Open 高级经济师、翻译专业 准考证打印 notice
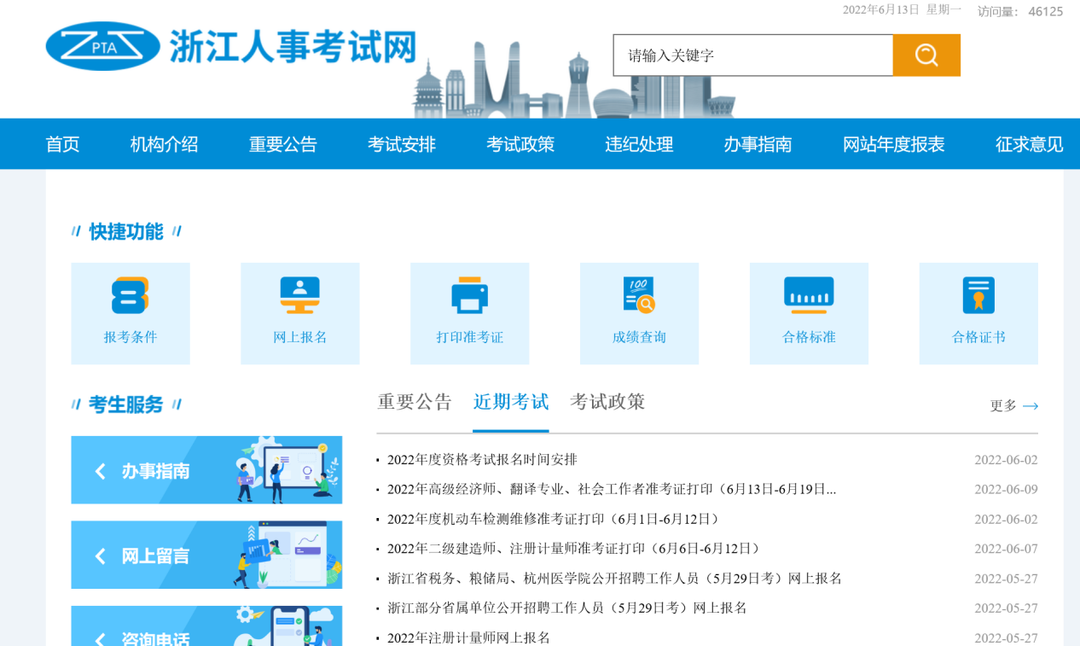This screenshot has width=1080, height=646. (x=612, y=489)
